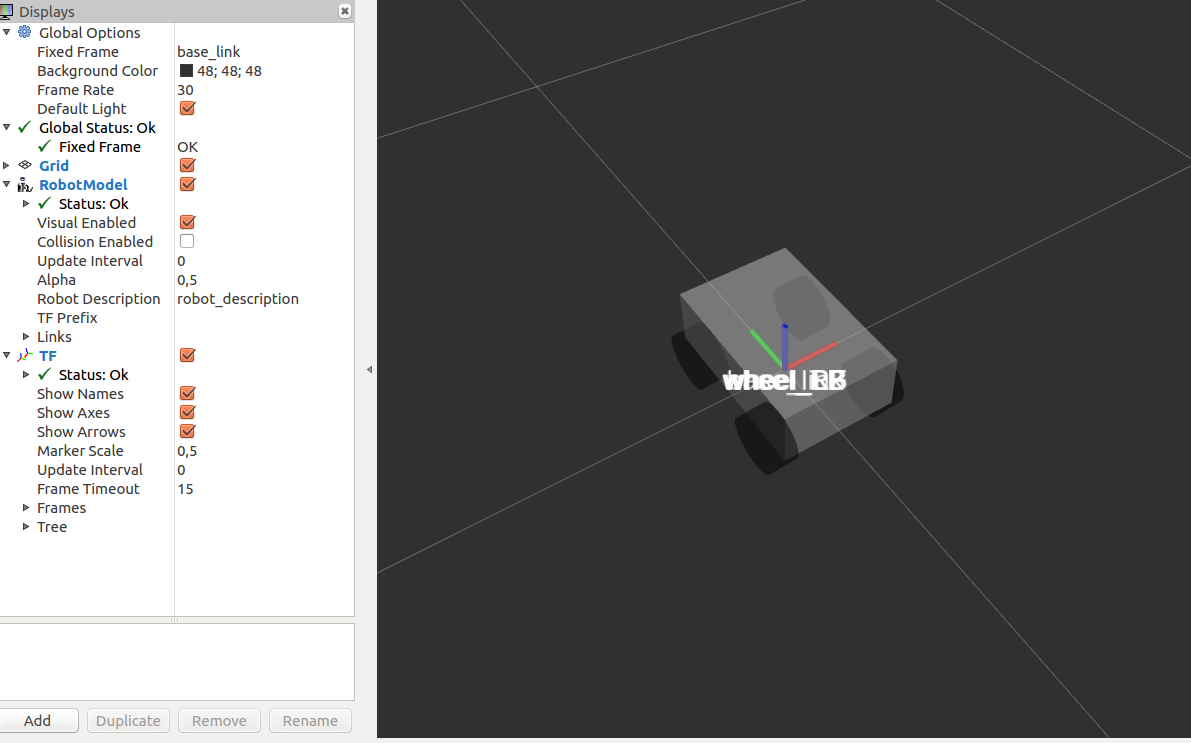Click the empty TF Prefix value field
This screenshot has height=743, width=1191.
[264, 318]
